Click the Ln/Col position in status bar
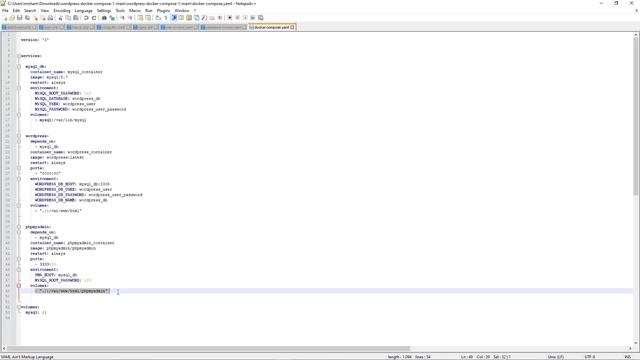The image size is (640, 360). click(486, 357)
